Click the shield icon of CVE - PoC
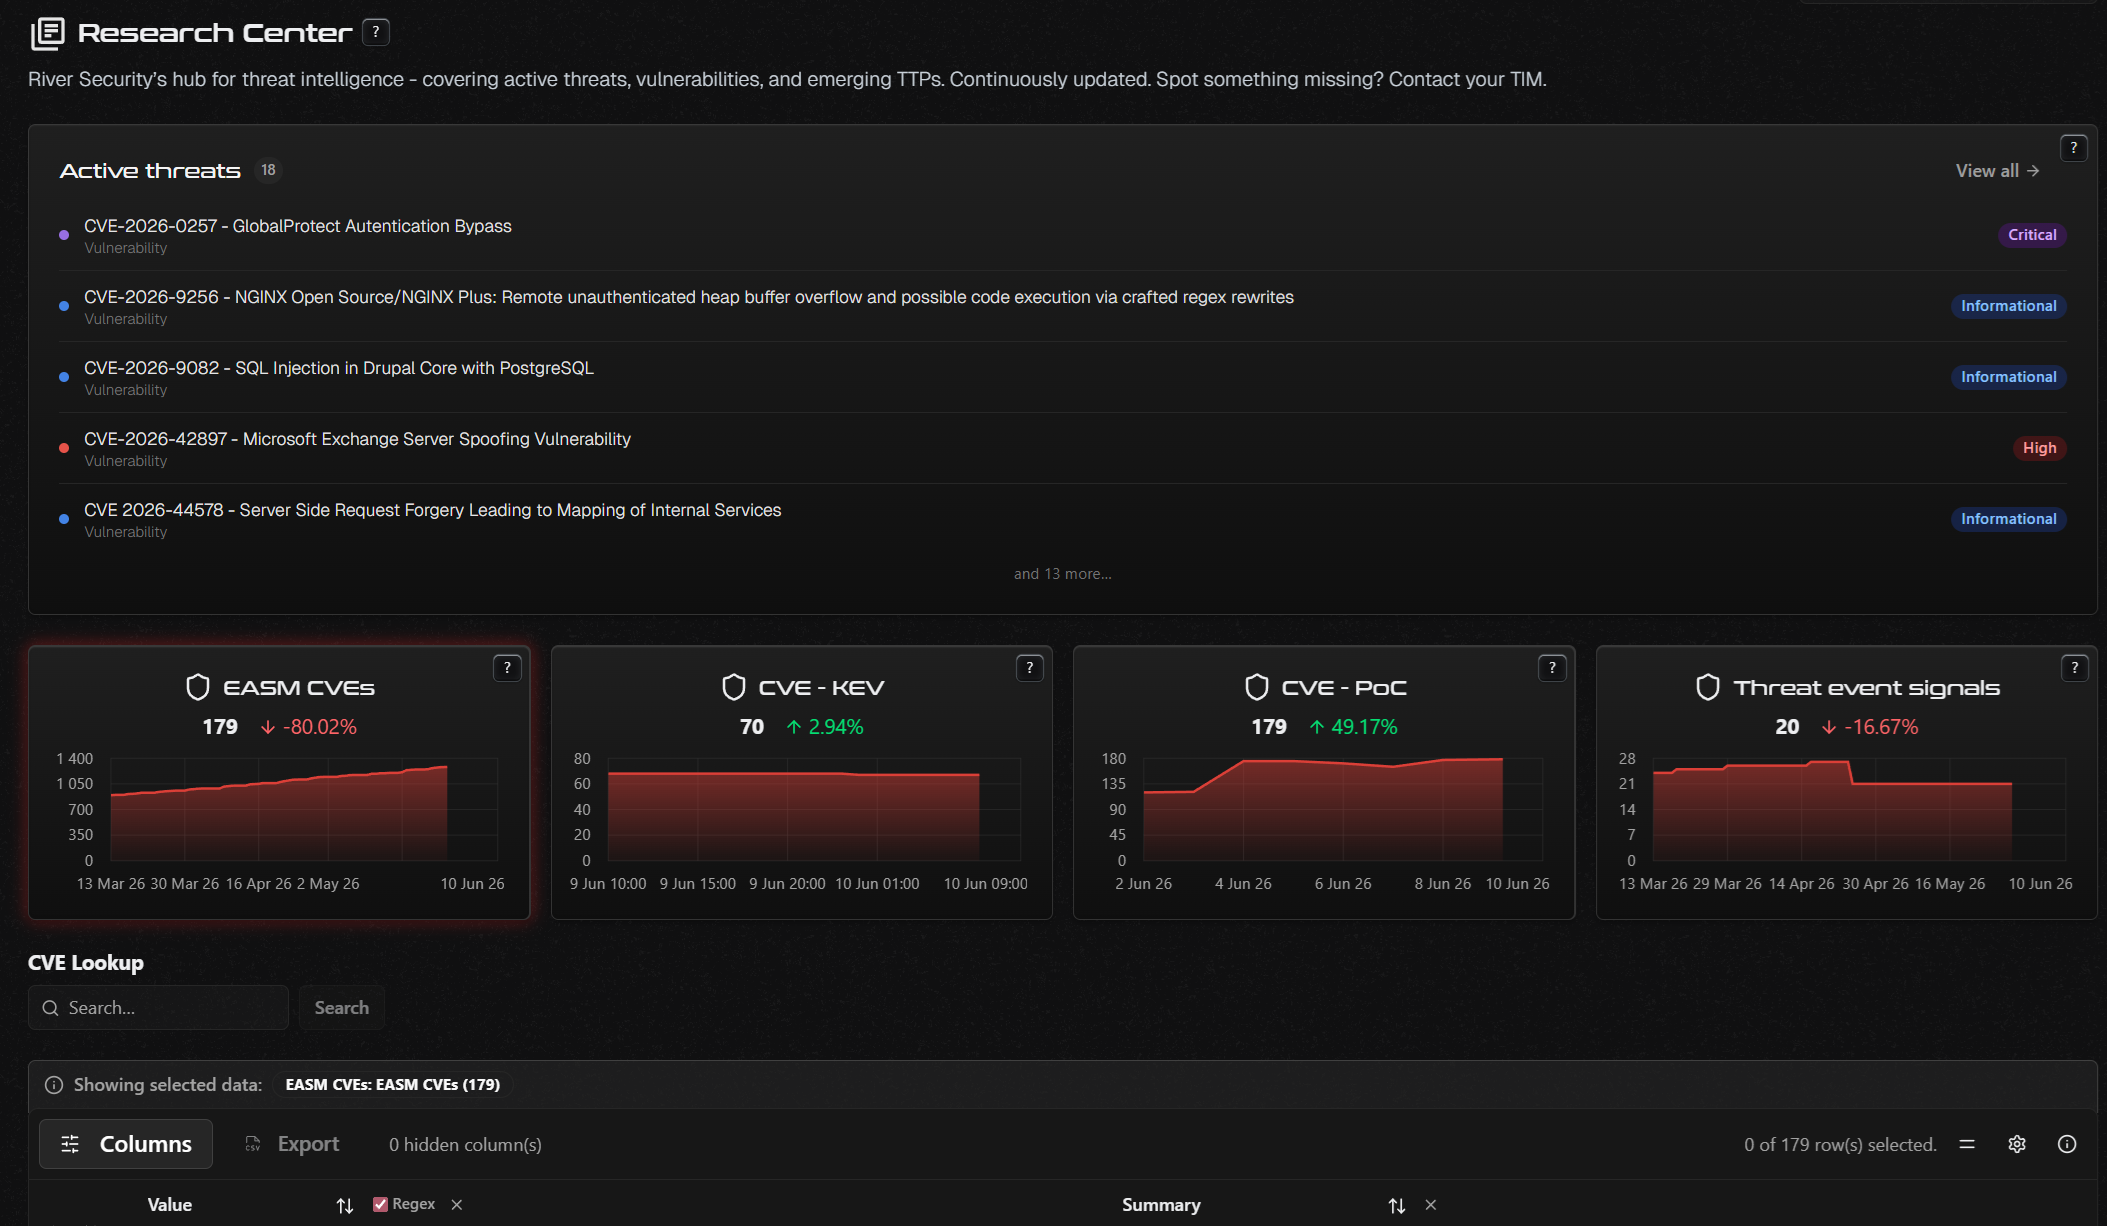The height and width of the screenshot is (1226, 2107). (1257, 687)
